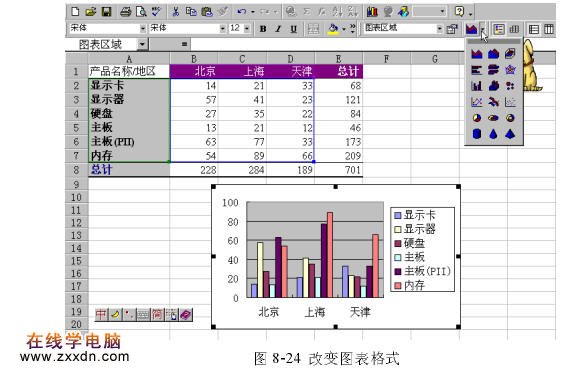561x369 pixels.
Task: Toggle the chart Data Table button
Action: tap(514, 29)
